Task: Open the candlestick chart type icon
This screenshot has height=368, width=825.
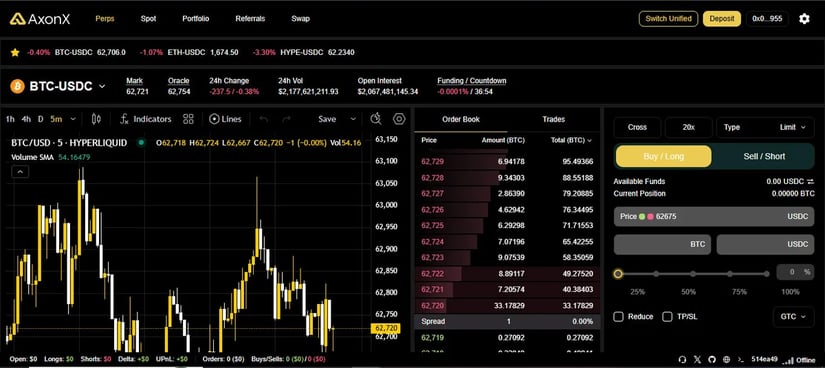Action: pos(96,119)
